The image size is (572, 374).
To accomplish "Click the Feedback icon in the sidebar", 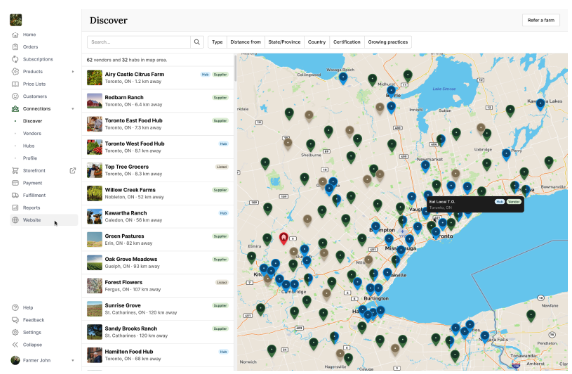I will [x=15, y=320].
